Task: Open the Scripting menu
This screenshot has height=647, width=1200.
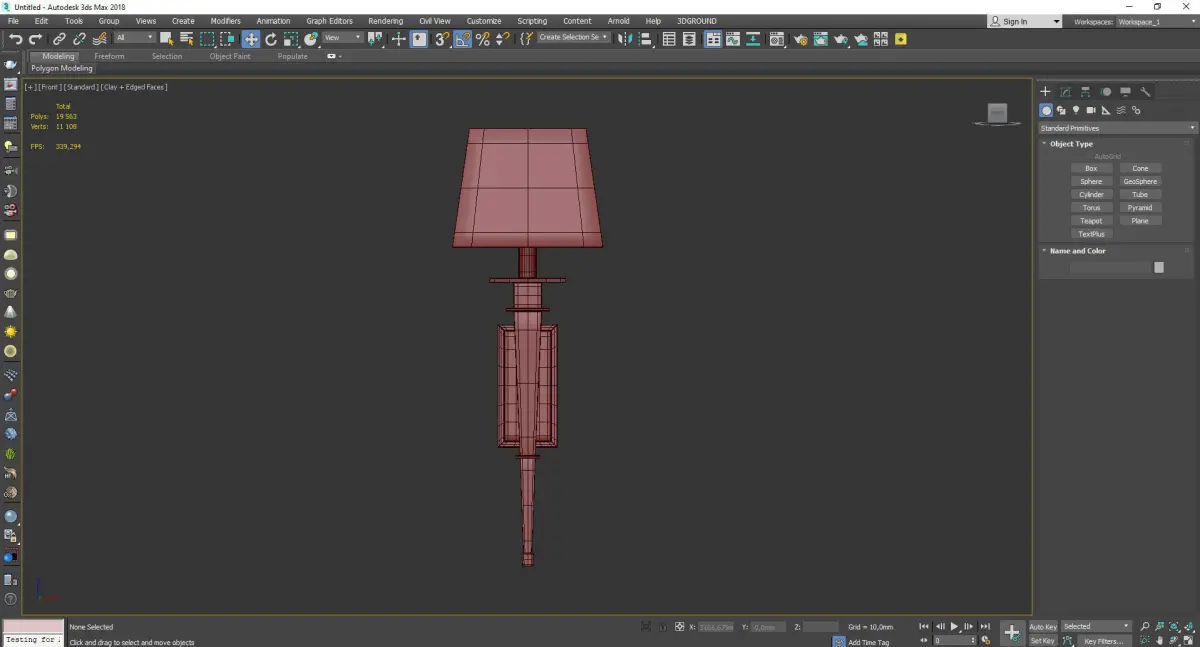Action: pyautogui.click(x=532, y=21)
